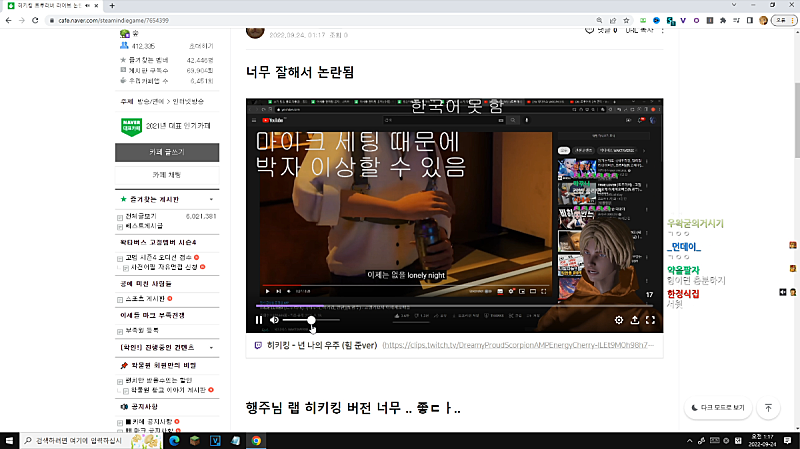Screen dimensions: 800x449
Task: Open the 부족원 등록 board
Action: point(142,331)
